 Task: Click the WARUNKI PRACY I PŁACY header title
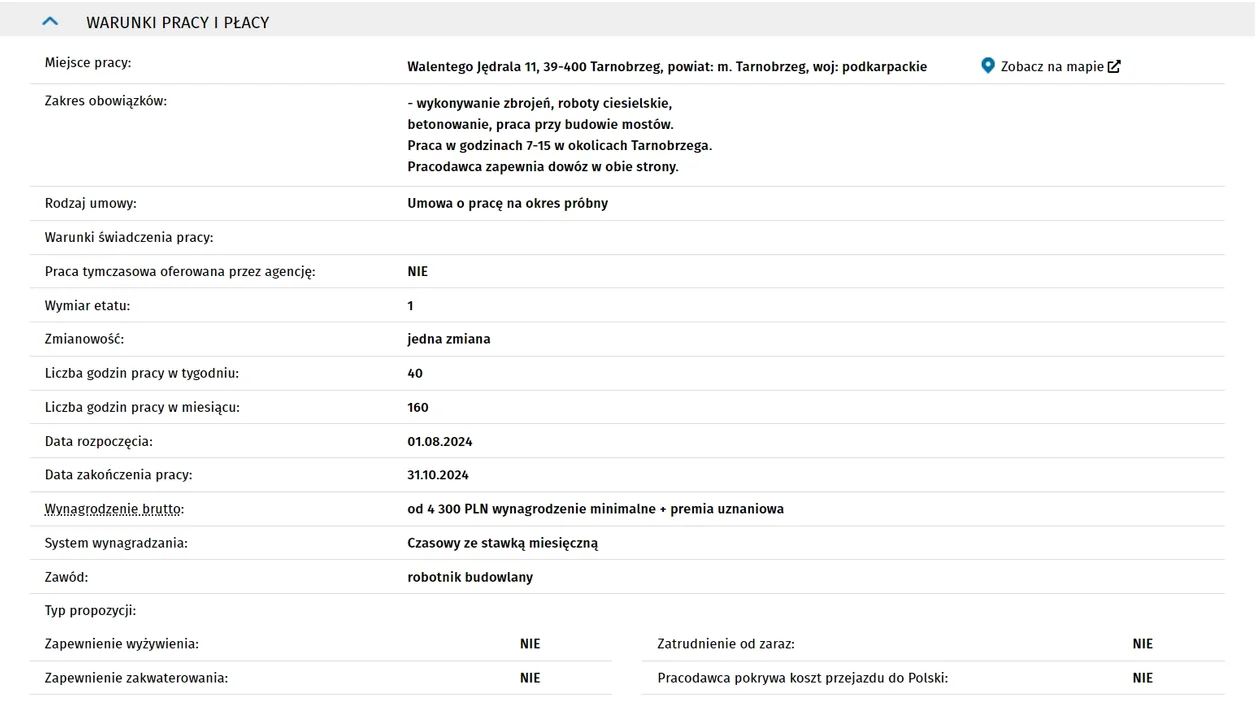click(178, 22)
